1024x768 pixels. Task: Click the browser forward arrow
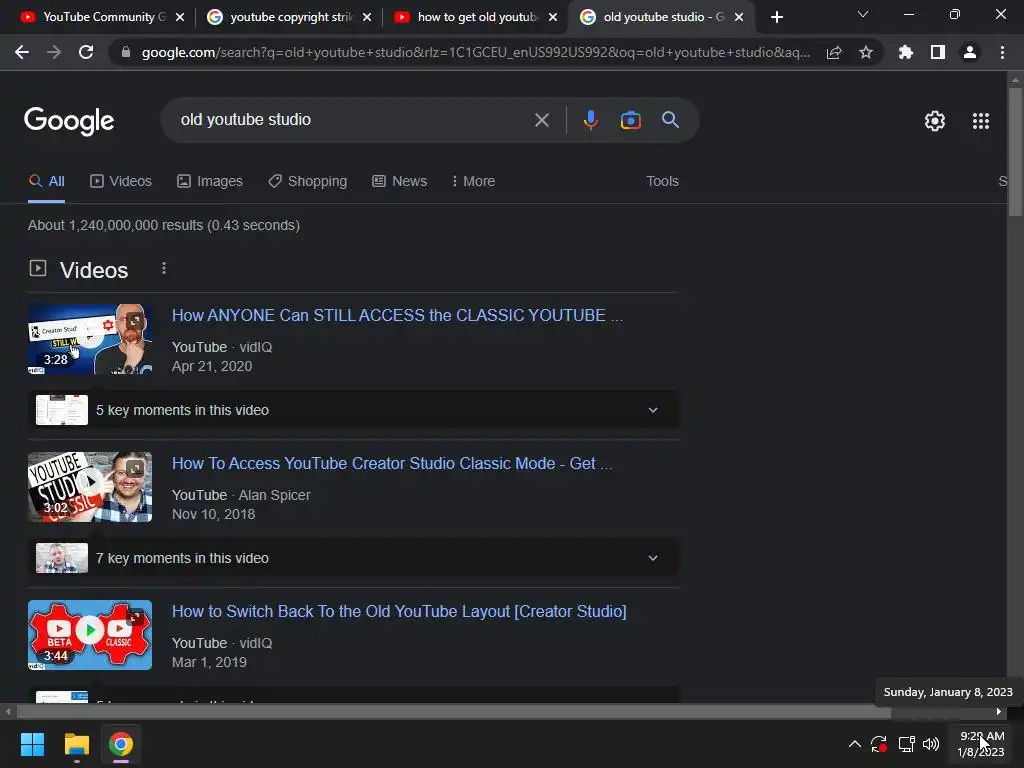click(x=54, y=52)
